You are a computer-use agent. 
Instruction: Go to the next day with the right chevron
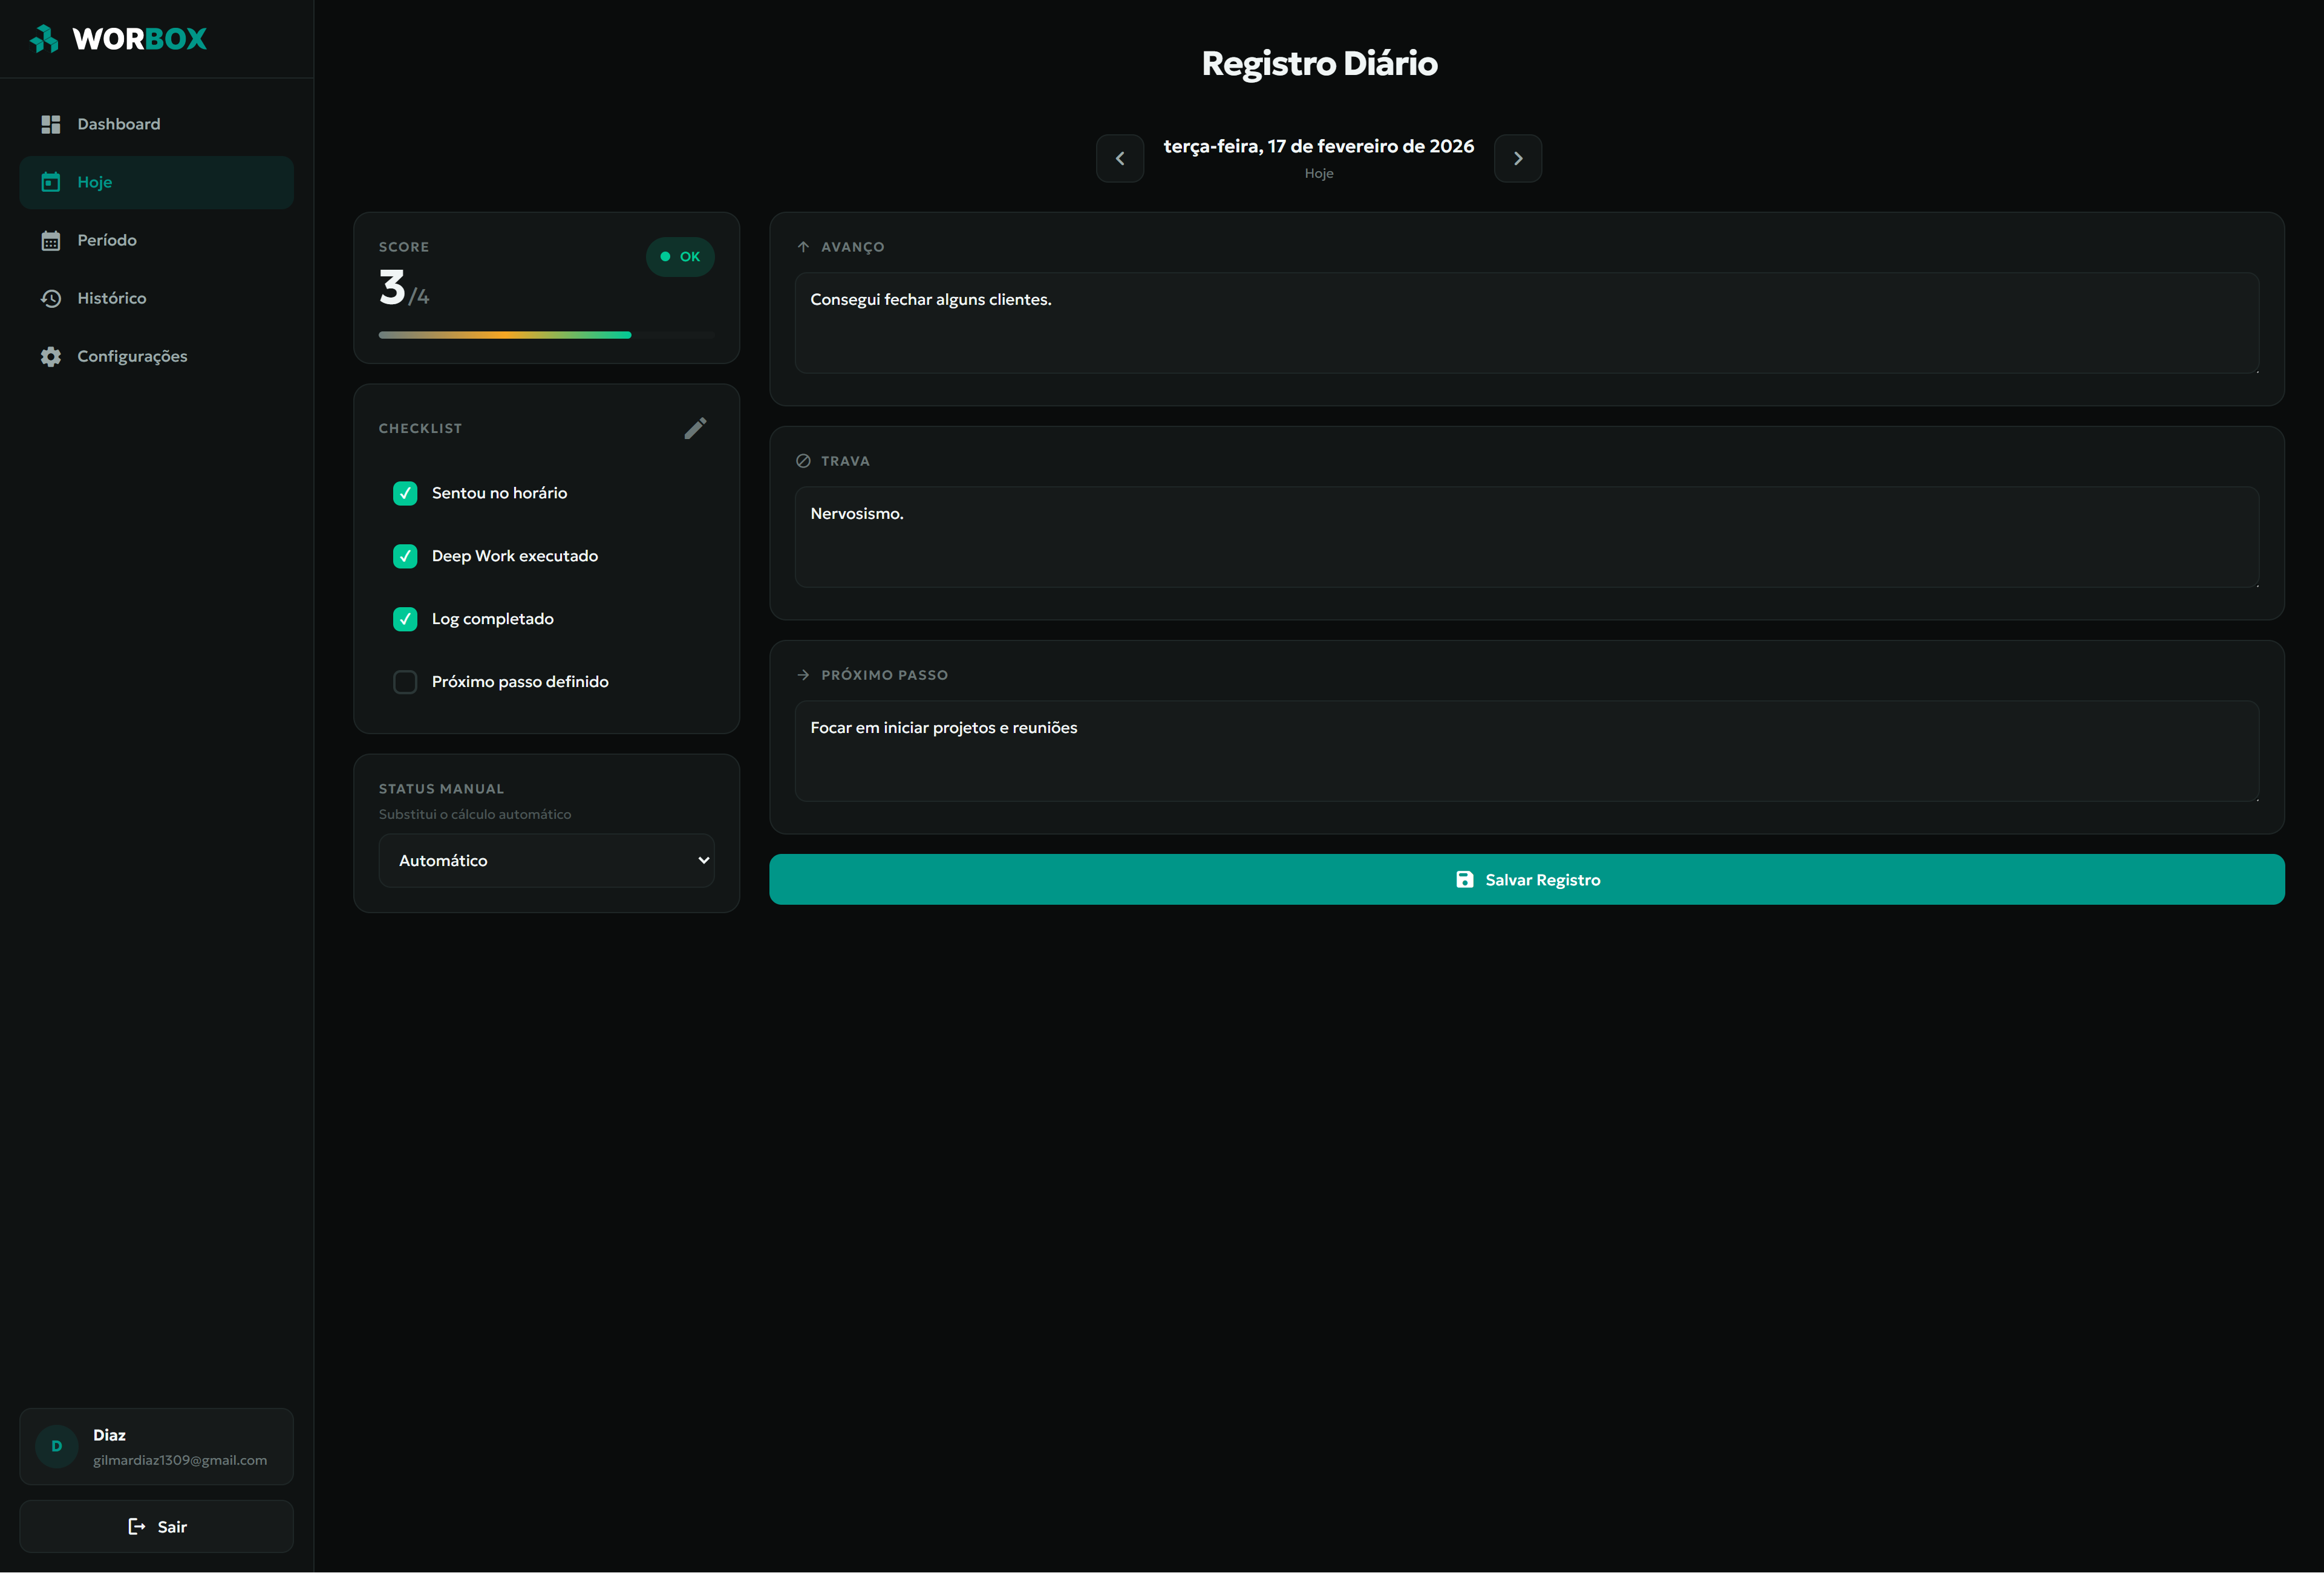[x=1517, y=158]
